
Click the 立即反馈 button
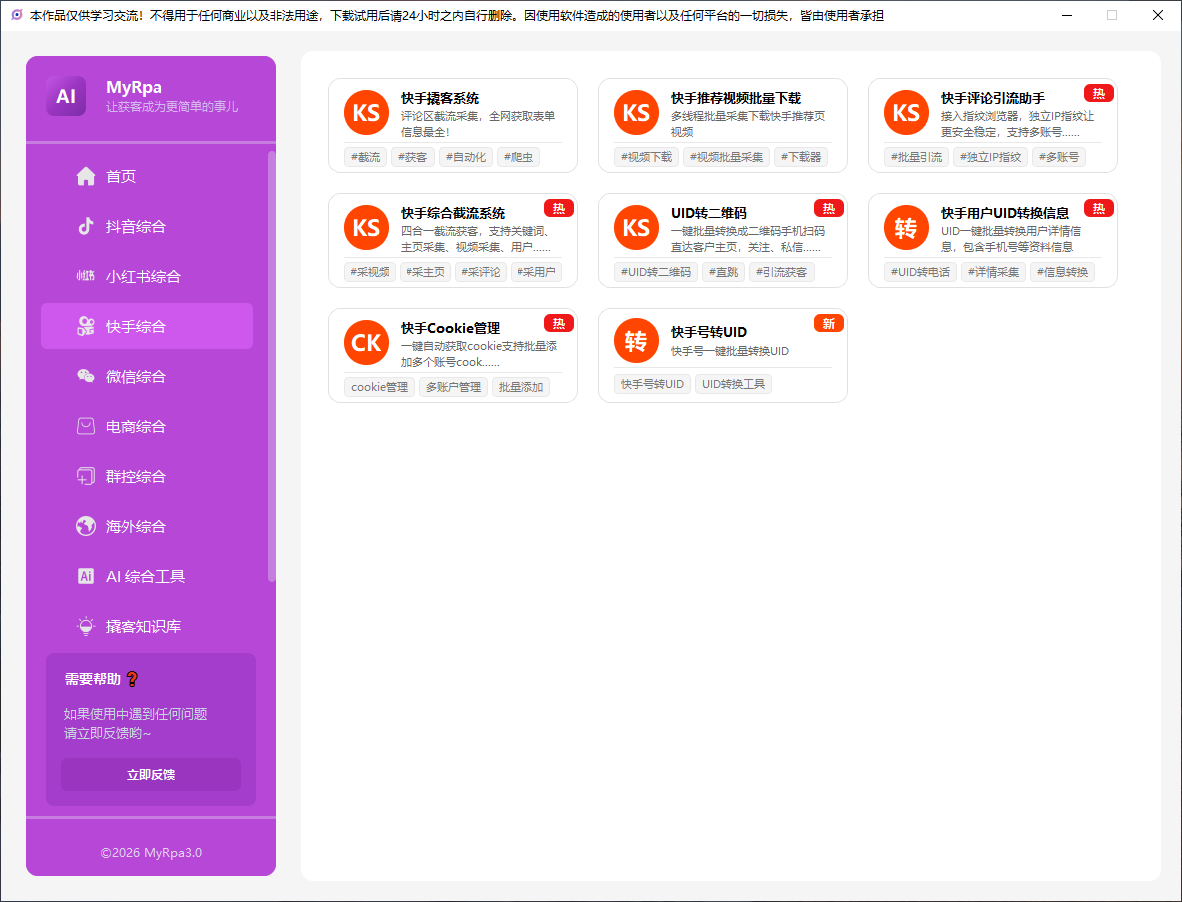coord(151,775)
